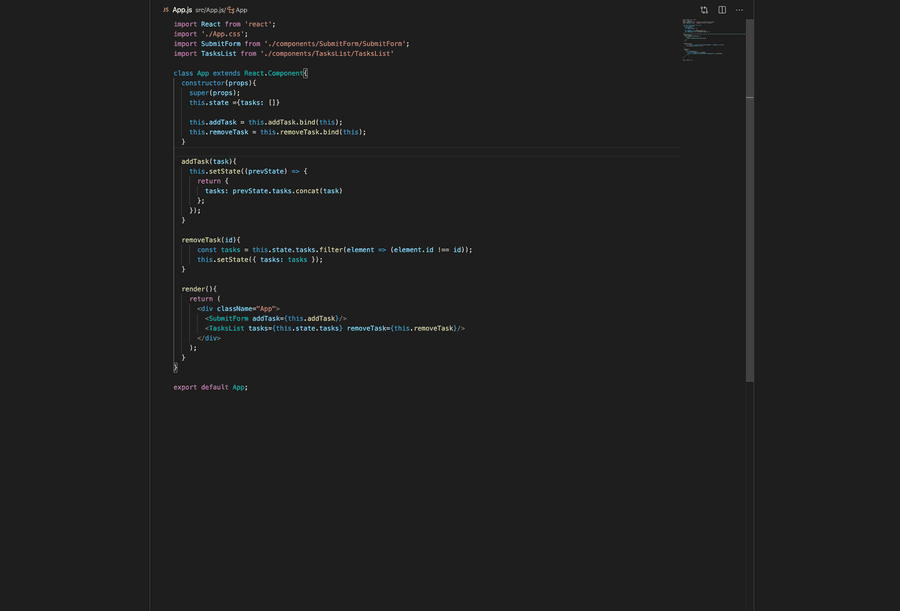Viewport: 900px width, 611px height.
Task: Click the JS file type icon
Action: pyautogui.click(x=166, y=10)
